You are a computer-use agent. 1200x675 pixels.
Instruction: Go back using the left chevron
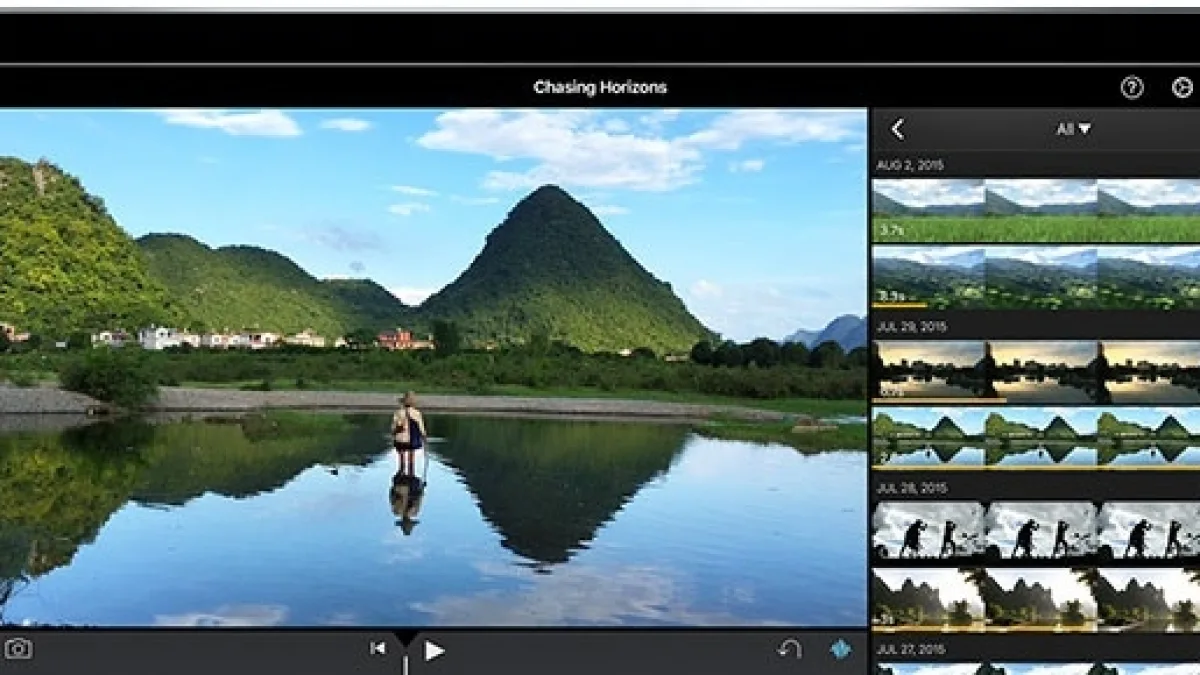click(x=897, y=129)
